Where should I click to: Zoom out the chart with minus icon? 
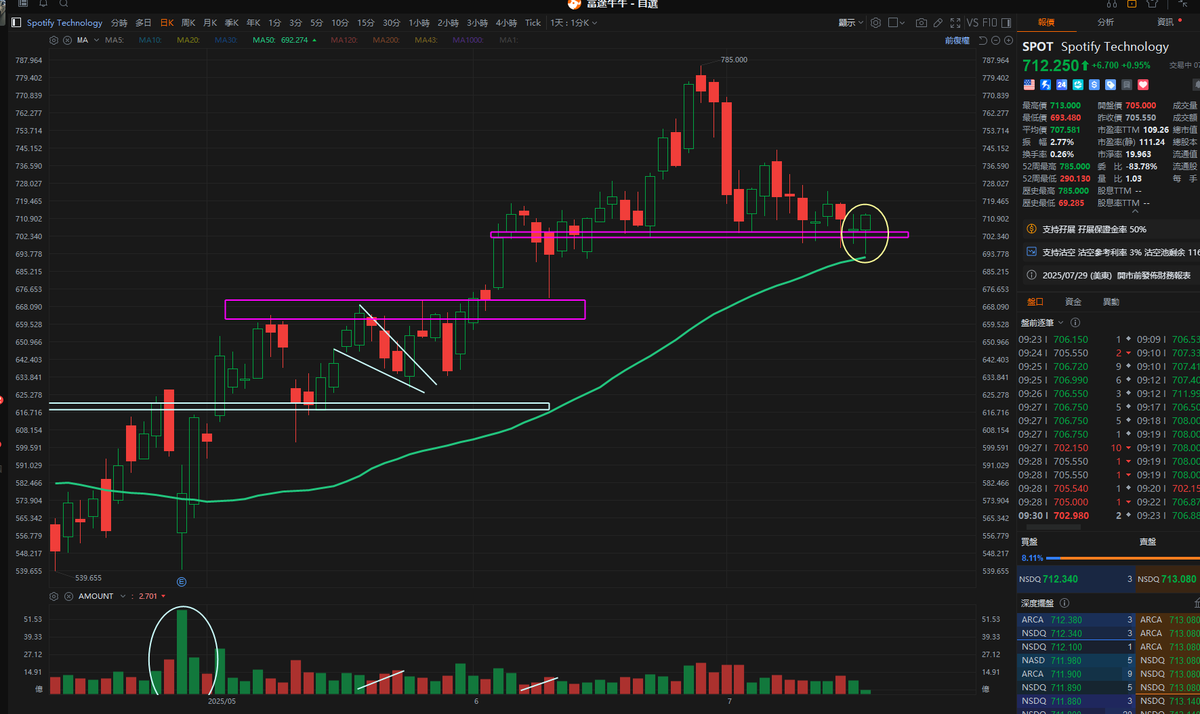point(996,40)
